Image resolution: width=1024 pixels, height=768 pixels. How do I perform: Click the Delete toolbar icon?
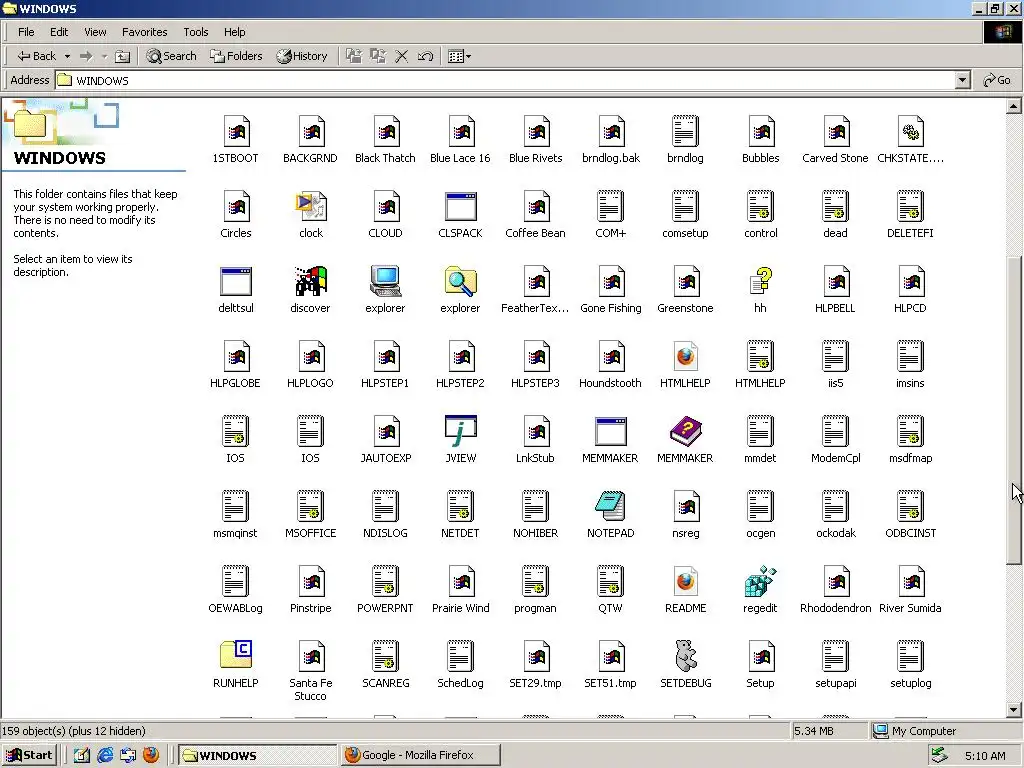pos(402,56)
